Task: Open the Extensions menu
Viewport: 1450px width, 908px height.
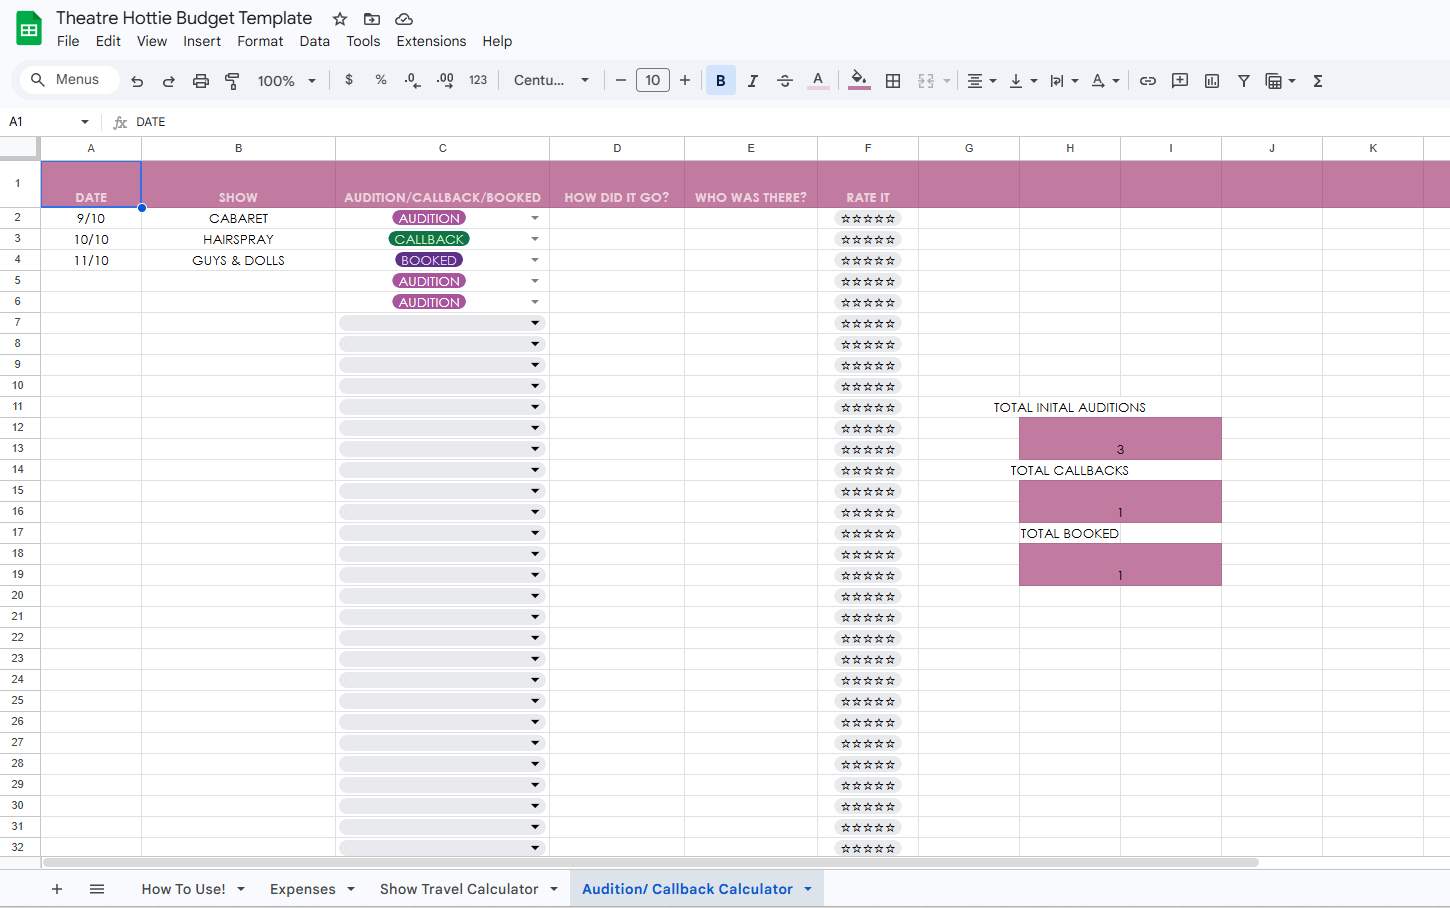Action: tap(431, 41)
